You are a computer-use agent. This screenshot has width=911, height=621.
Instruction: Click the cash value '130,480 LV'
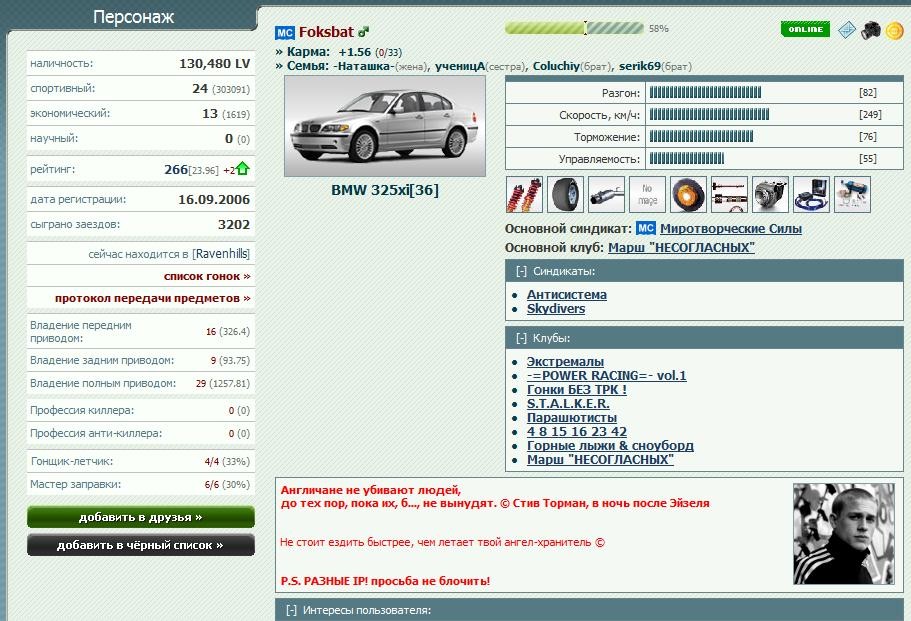214,63
